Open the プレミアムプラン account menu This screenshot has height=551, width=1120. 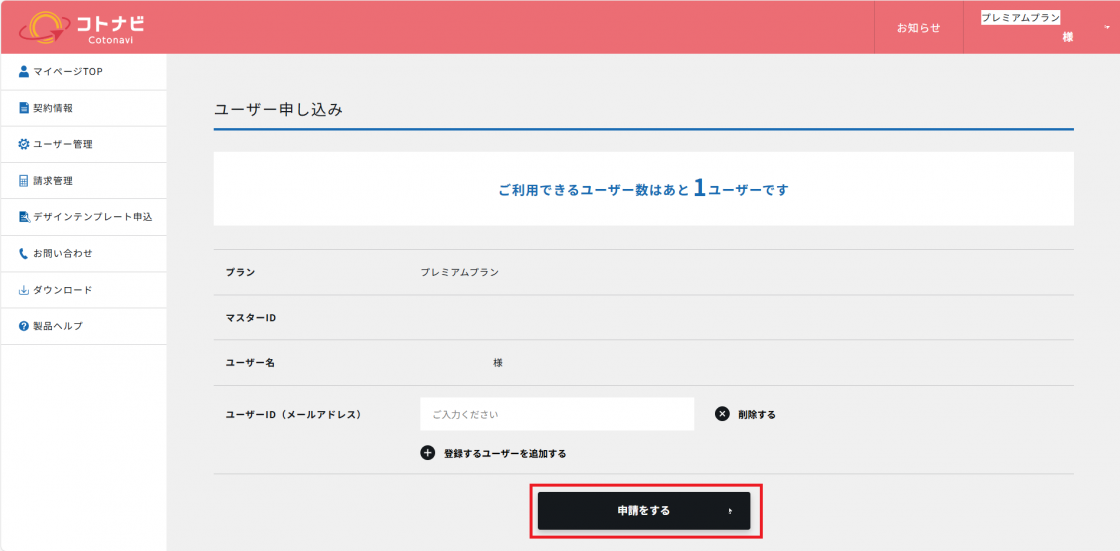pos(1030,27)
